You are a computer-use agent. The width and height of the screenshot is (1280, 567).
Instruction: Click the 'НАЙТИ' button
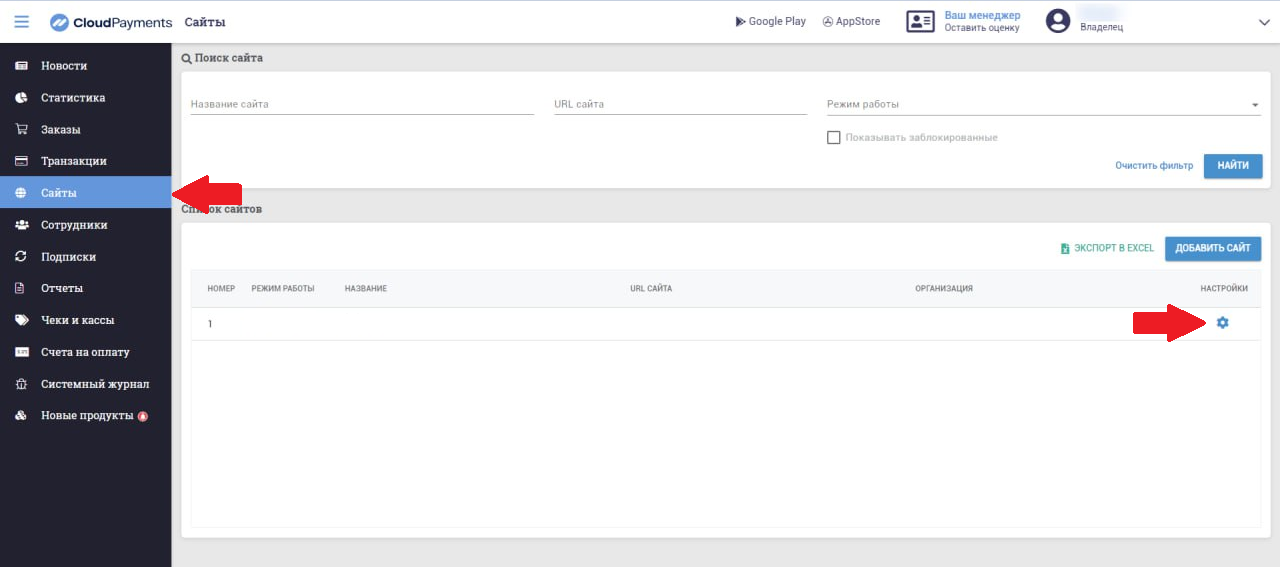click(1232, 166)
